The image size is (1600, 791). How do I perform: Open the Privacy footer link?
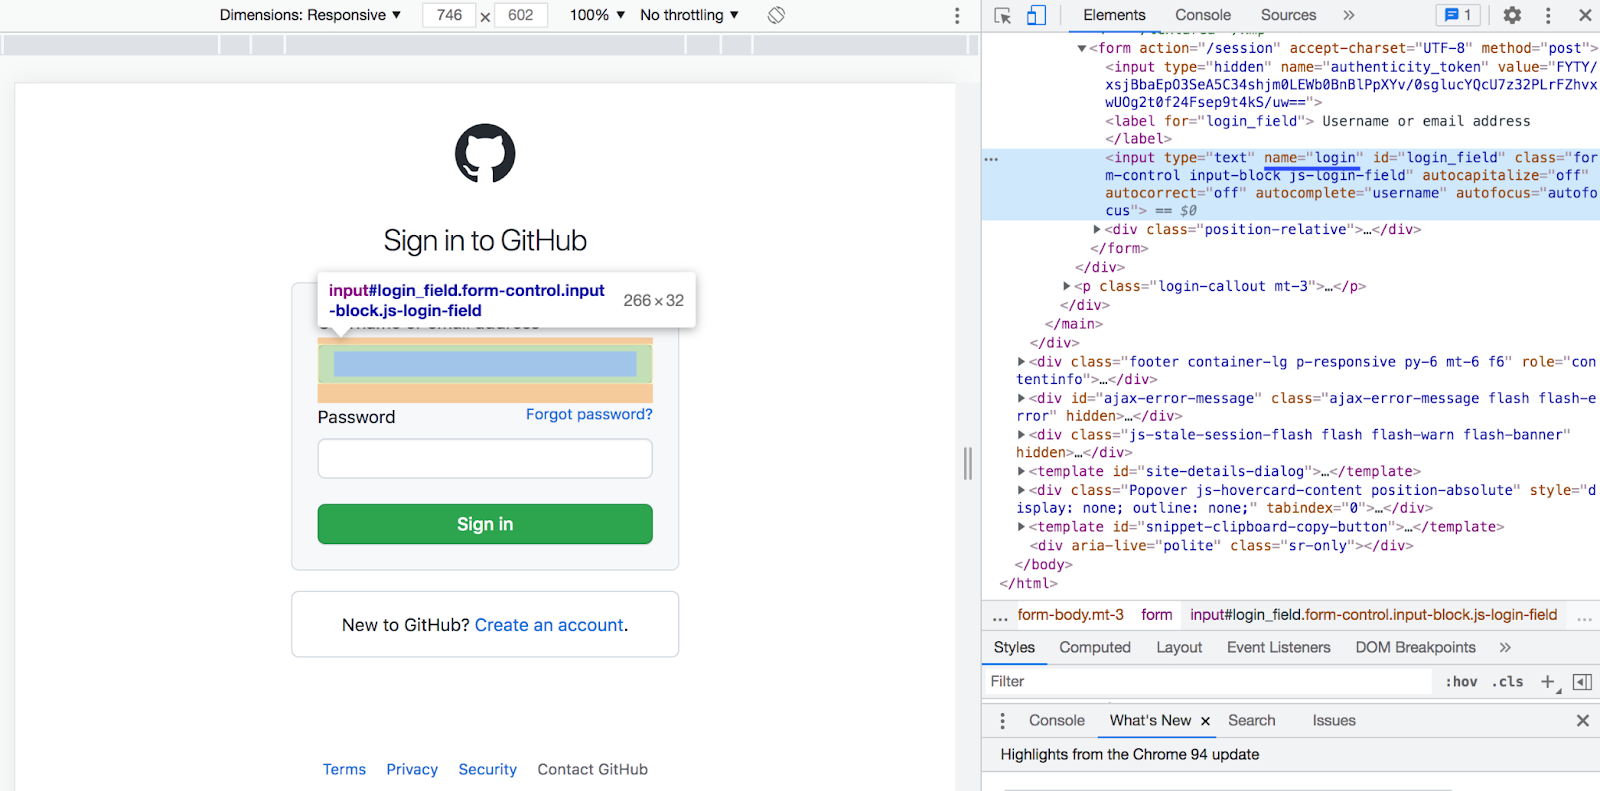coord(412,770)
